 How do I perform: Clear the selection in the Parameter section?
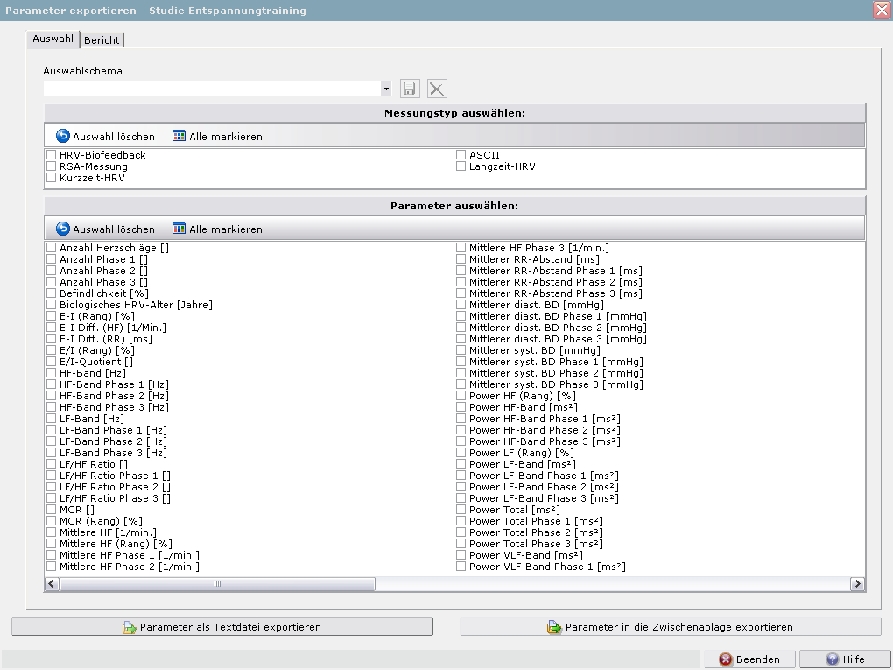[x=105, y=229]
